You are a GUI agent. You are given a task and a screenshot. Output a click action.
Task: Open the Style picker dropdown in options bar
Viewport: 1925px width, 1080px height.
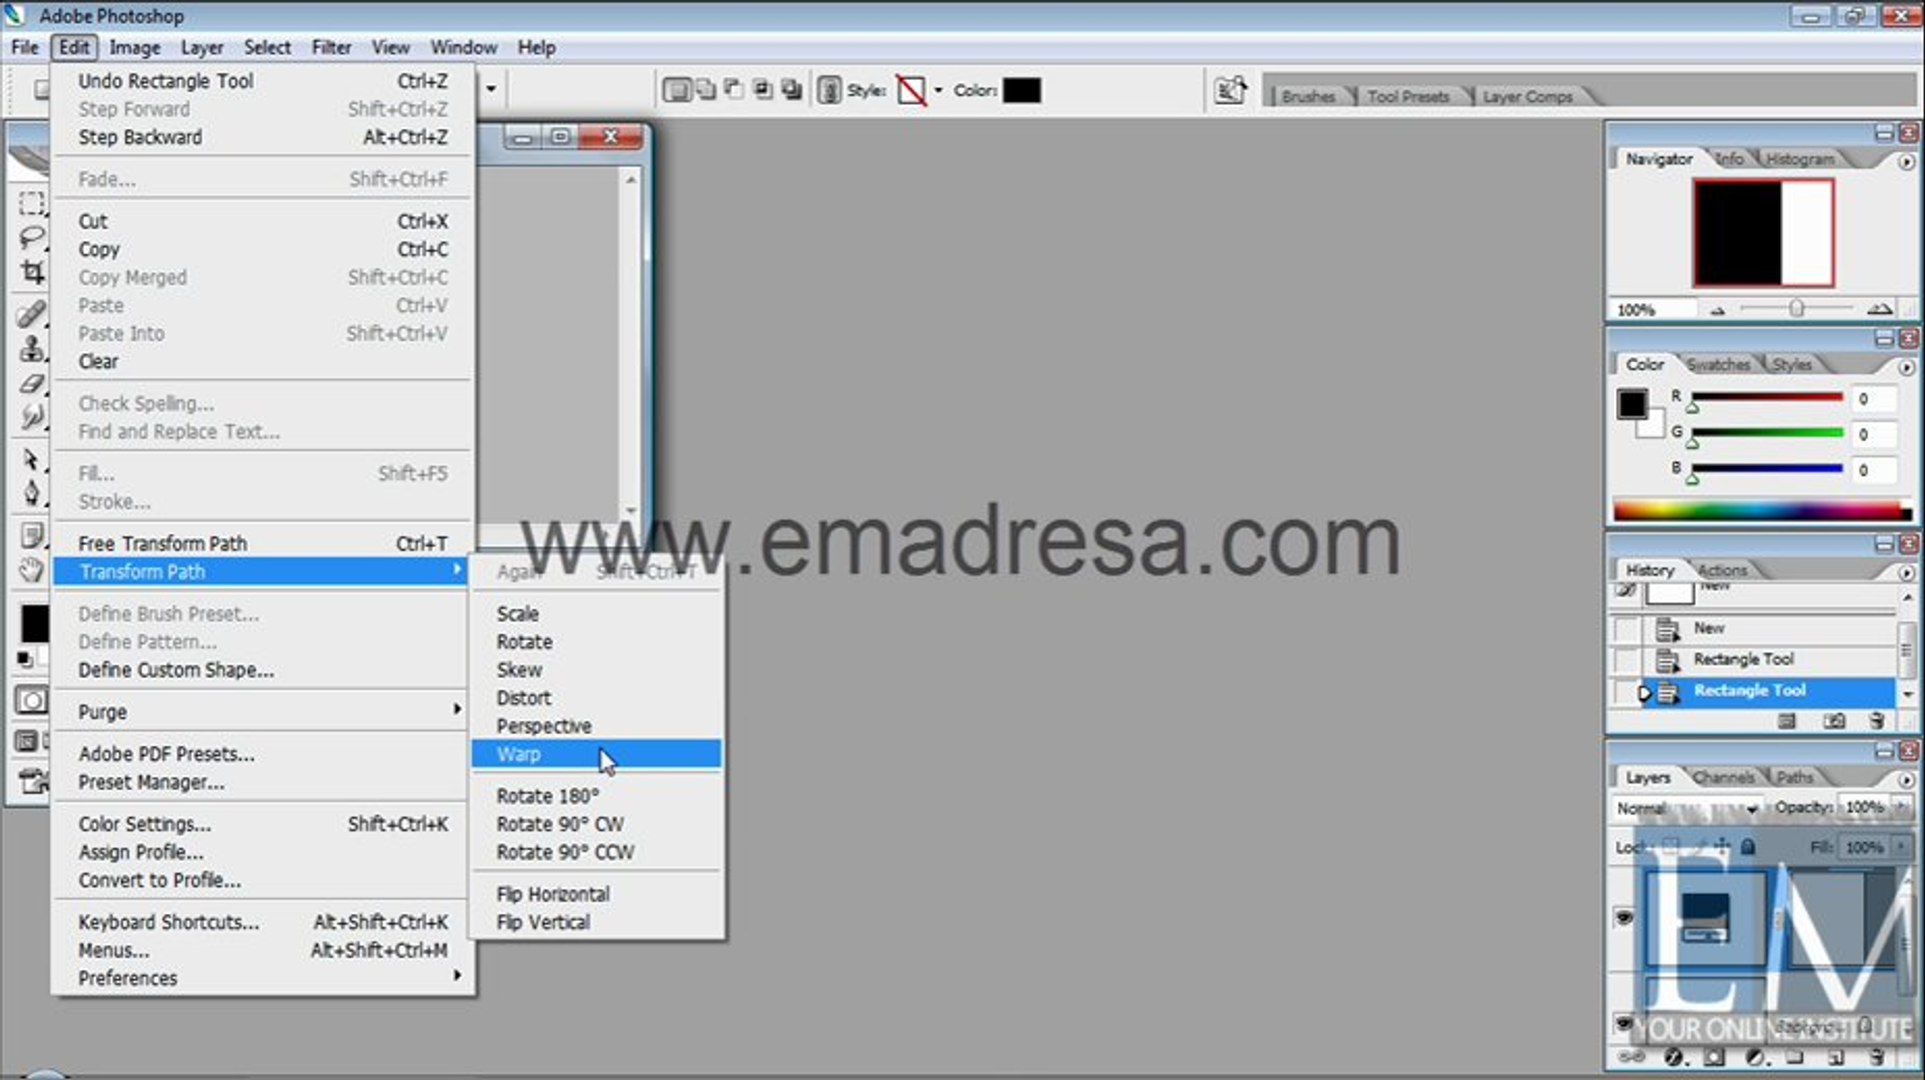click(936, 90)
